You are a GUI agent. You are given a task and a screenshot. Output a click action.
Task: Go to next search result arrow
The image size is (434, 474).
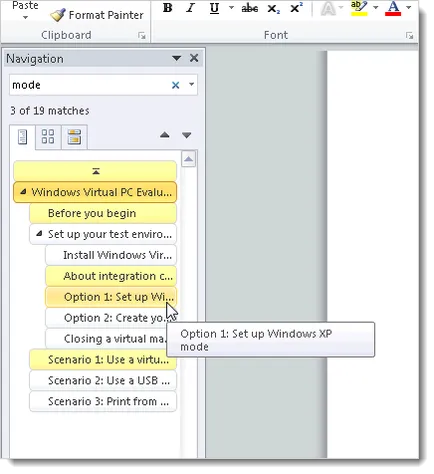click(186, 135)
